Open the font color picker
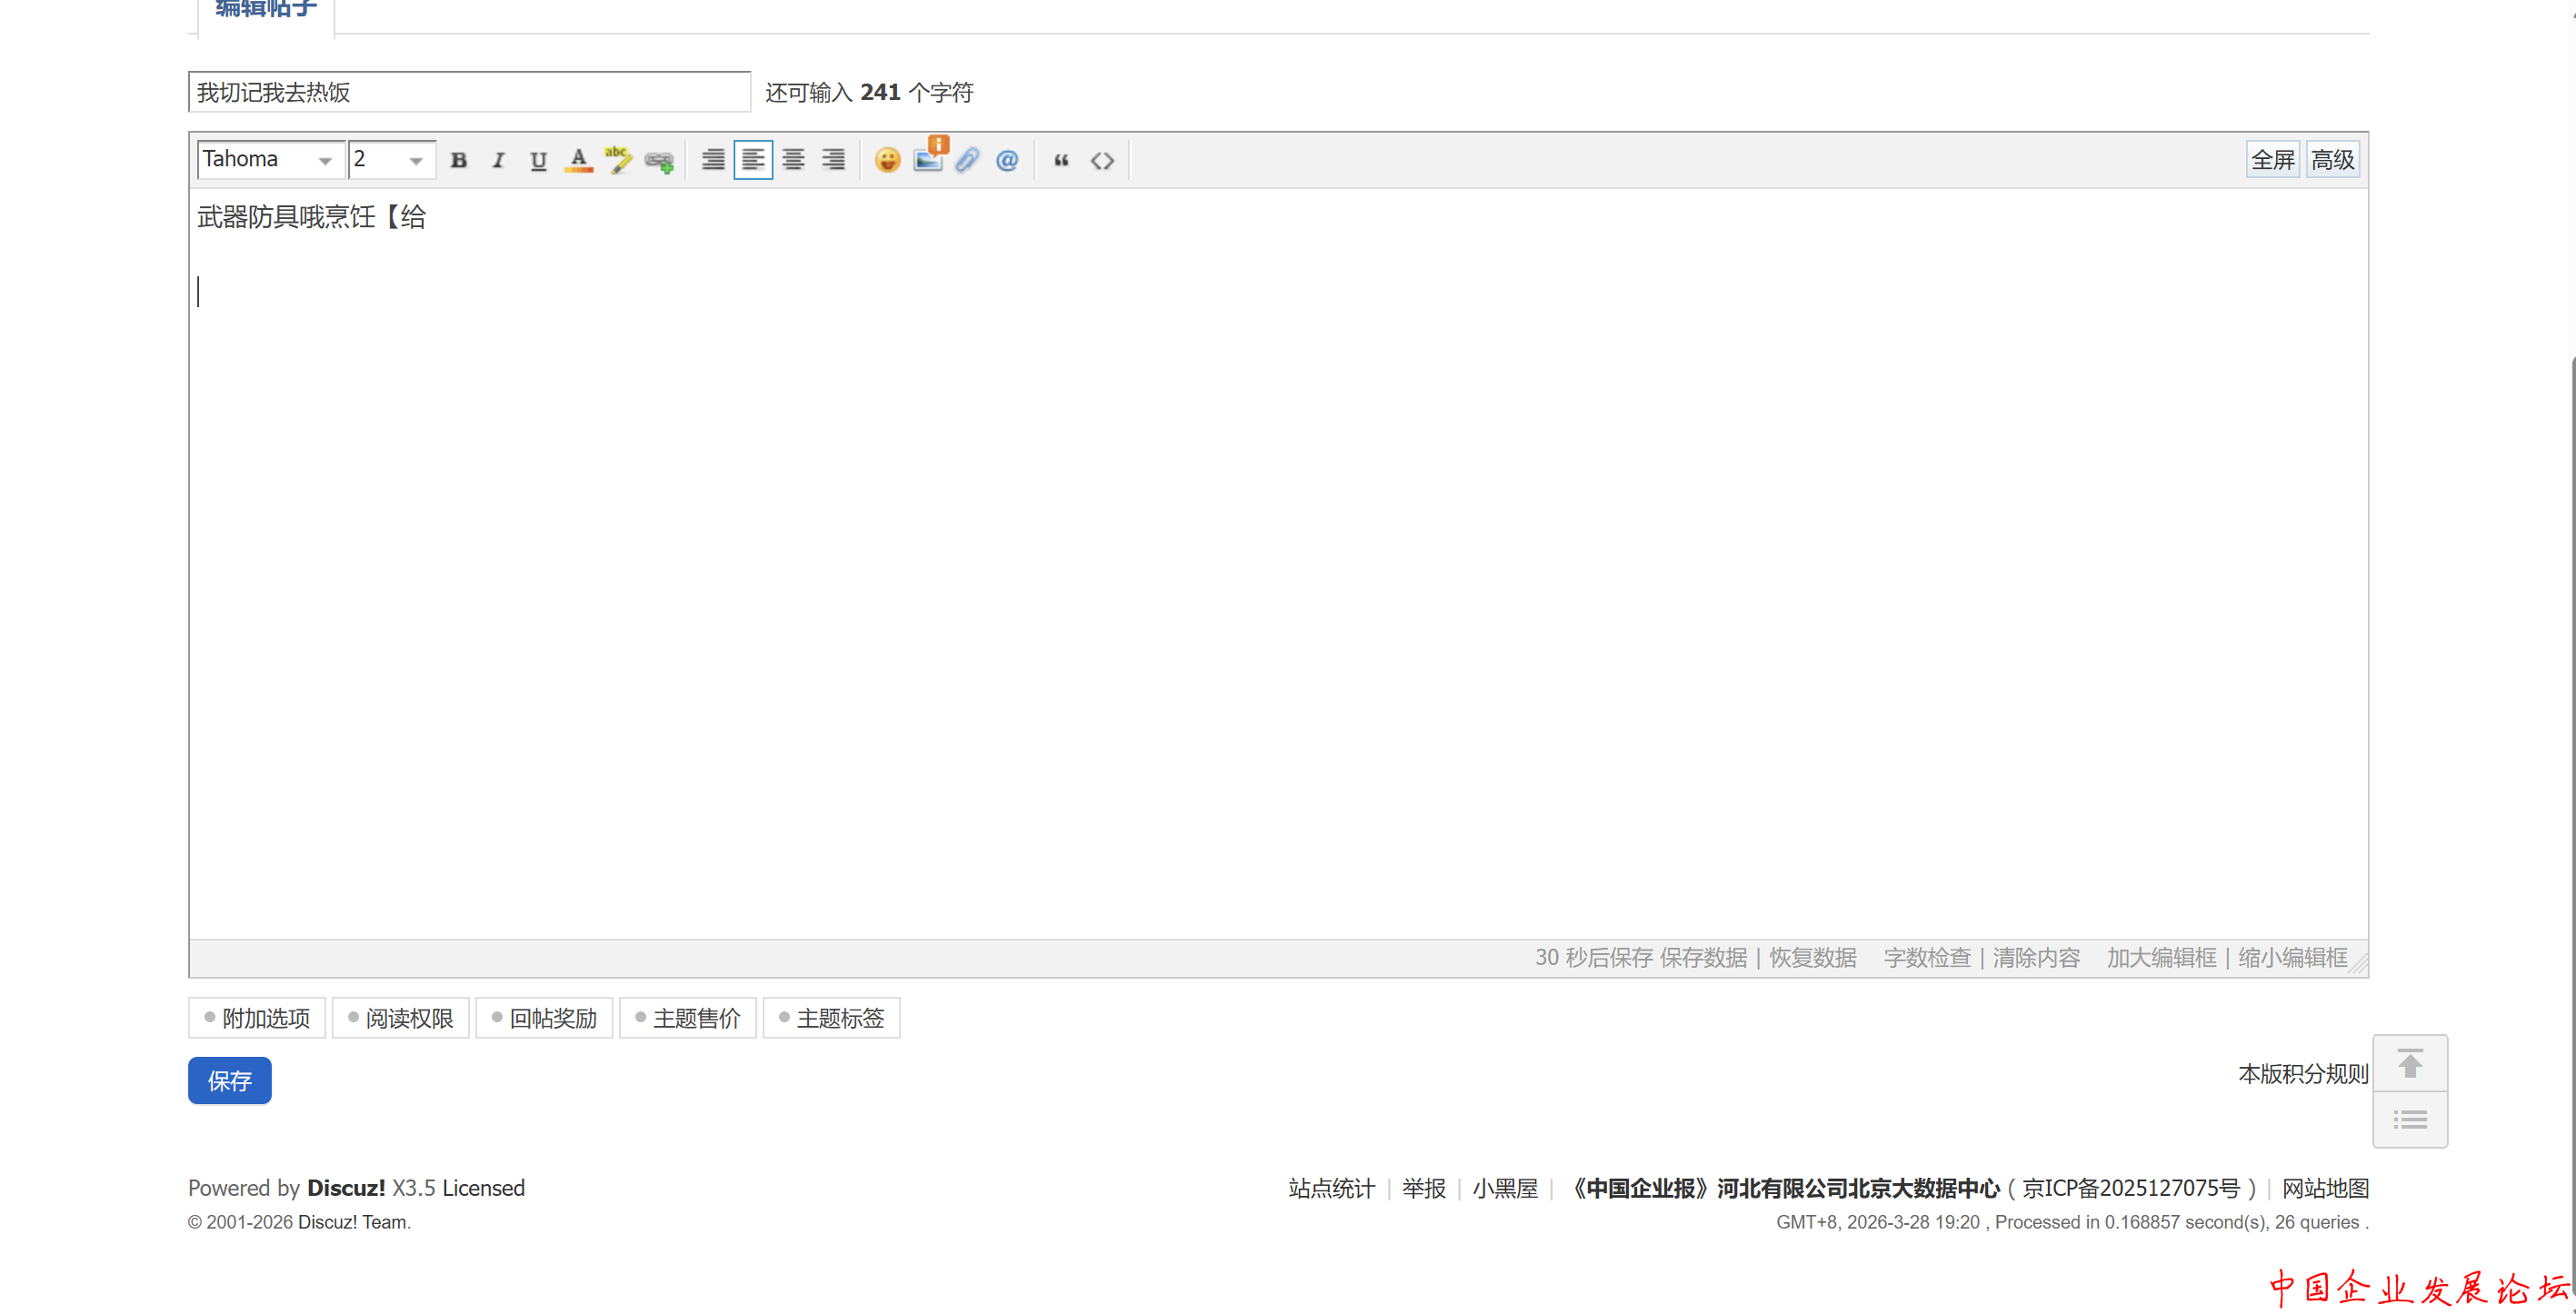 (x=578, y=160)
